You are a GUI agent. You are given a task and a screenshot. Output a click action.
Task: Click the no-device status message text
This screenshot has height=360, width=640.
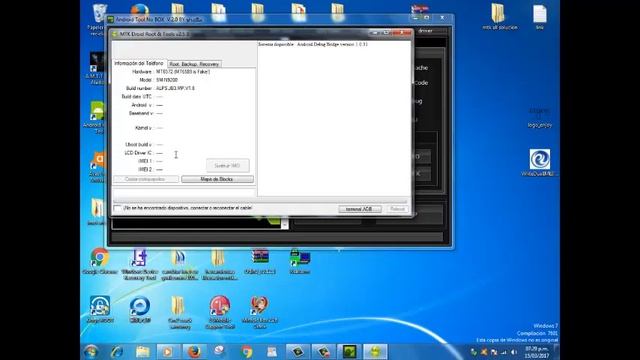[187, 208]
